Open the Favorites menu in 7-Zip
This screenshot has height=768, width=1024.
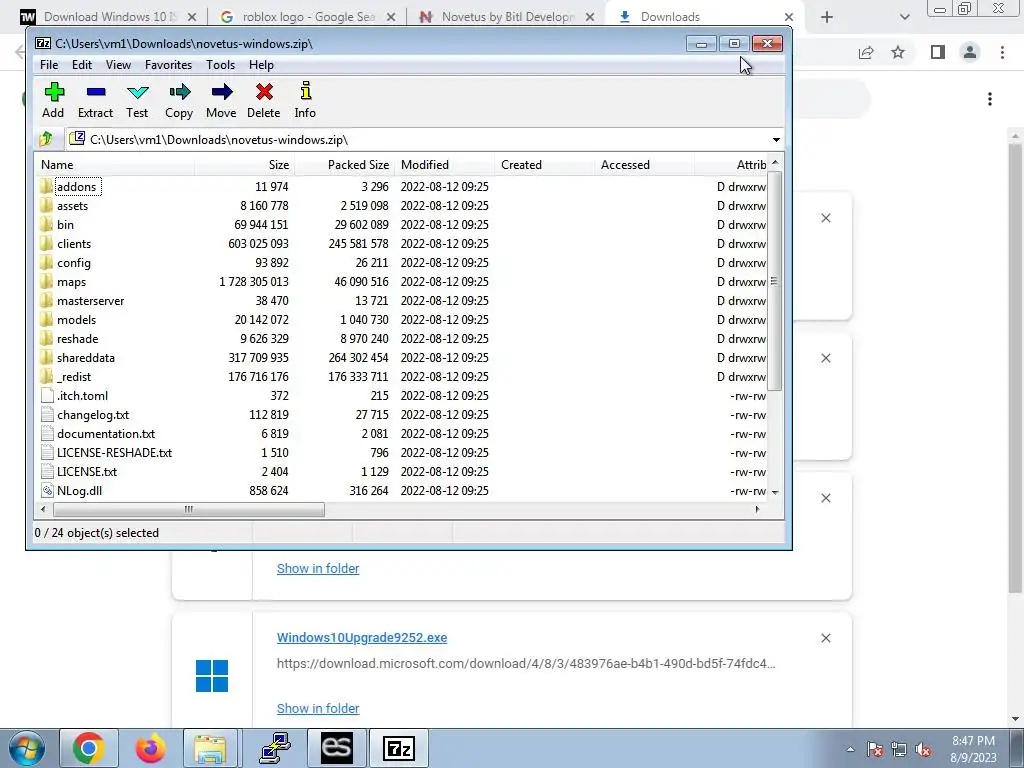click(x=168, y=65)
